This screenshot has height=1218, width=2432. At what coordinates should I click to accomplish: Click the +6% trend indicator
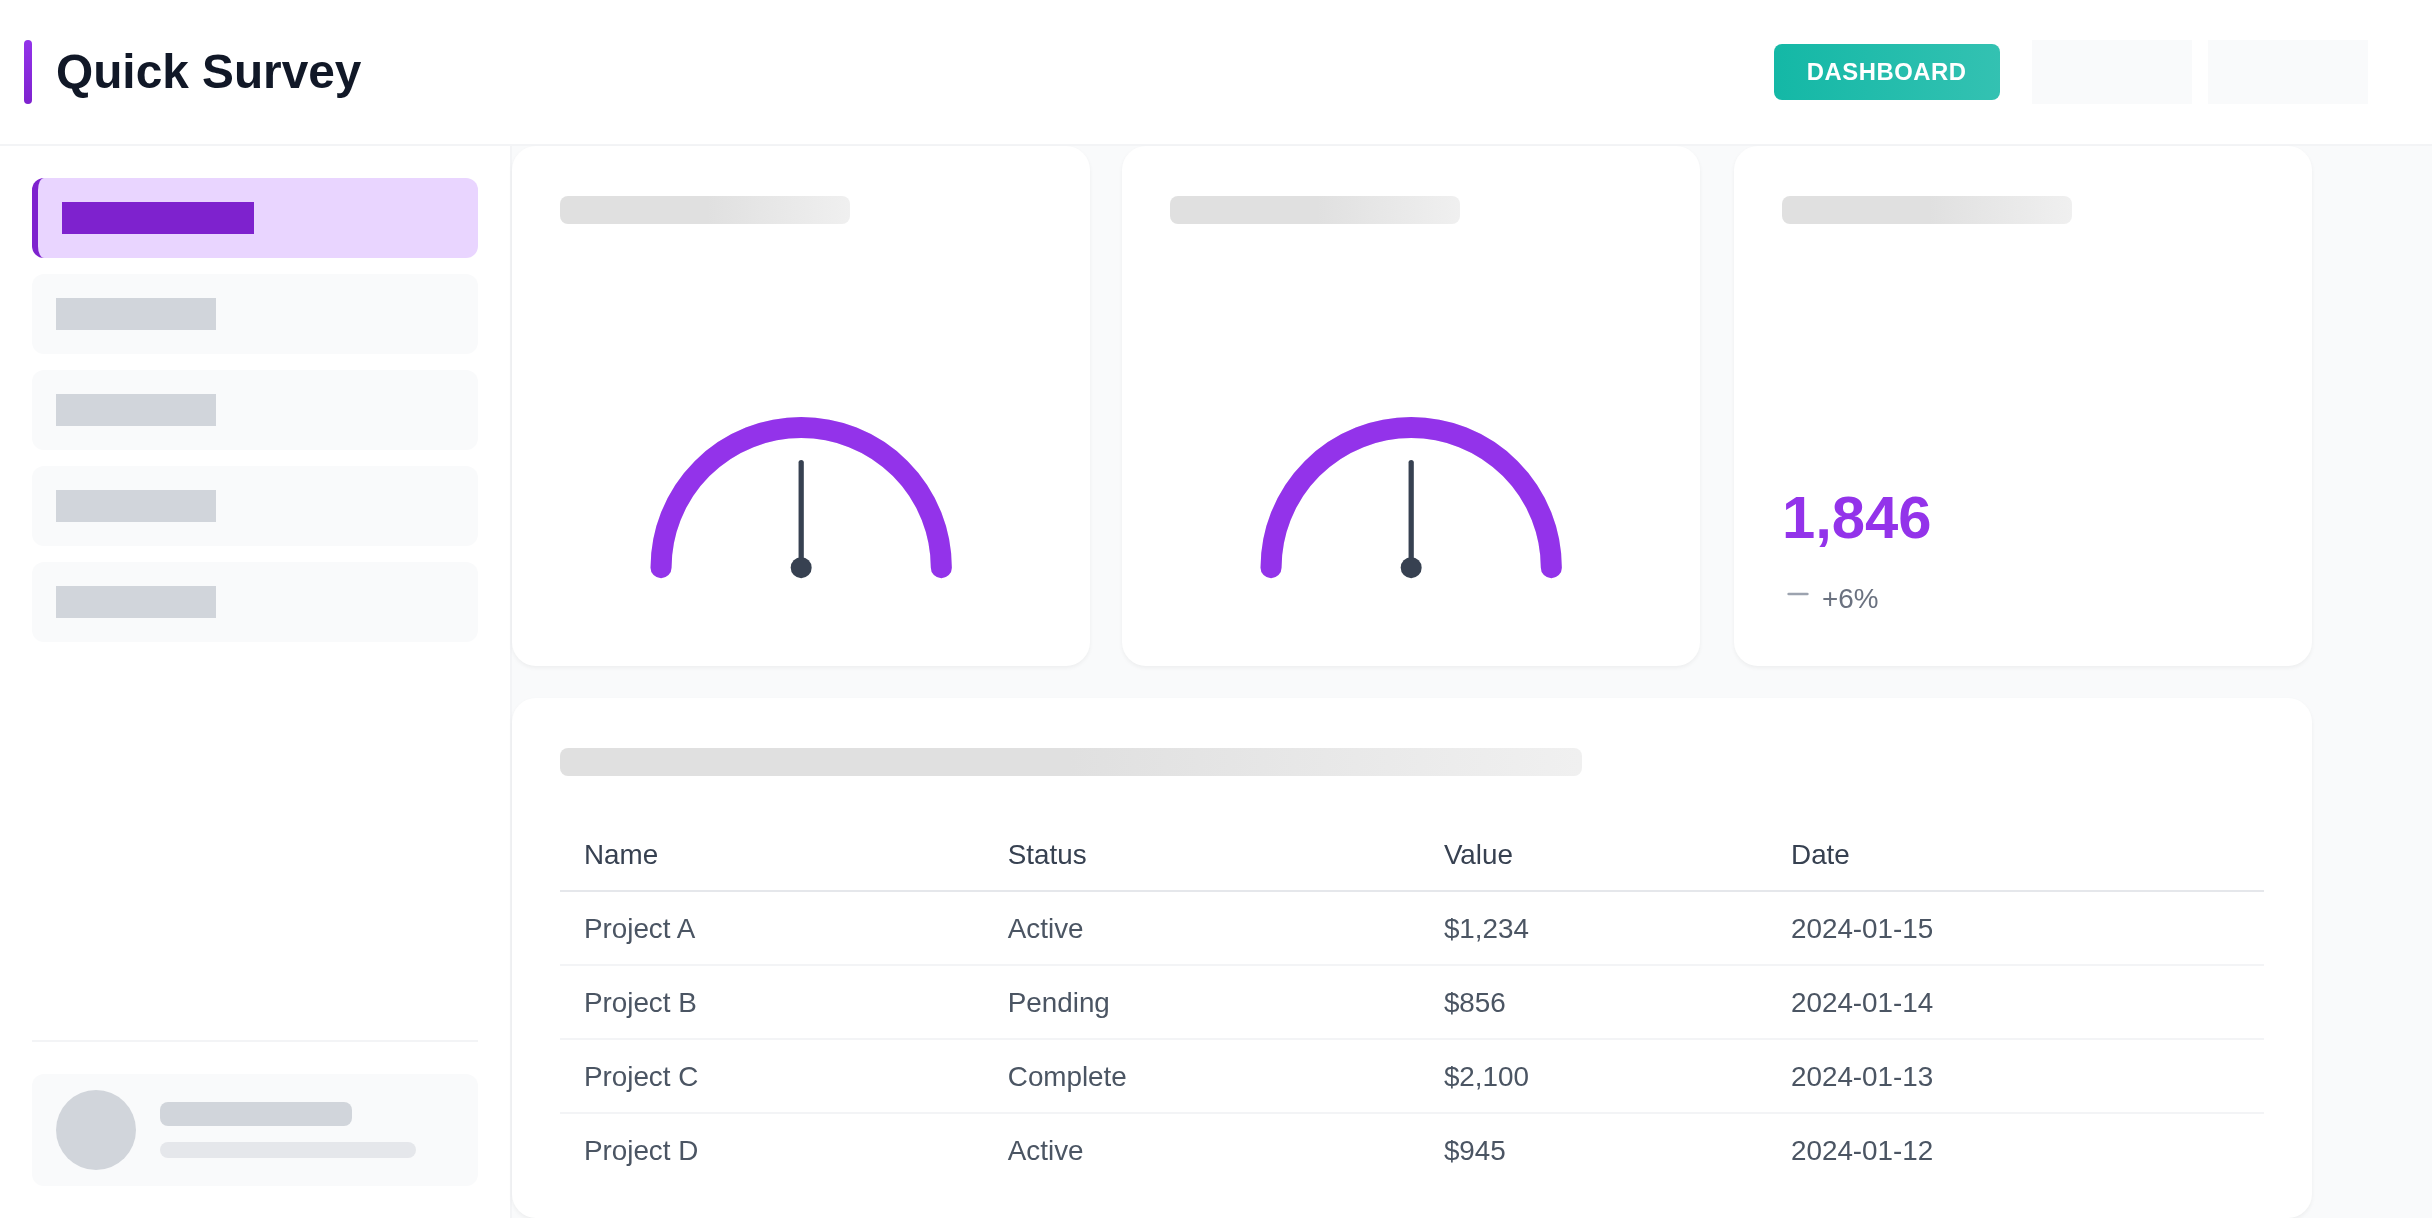pyautogui.click(x=1848, y=598)
